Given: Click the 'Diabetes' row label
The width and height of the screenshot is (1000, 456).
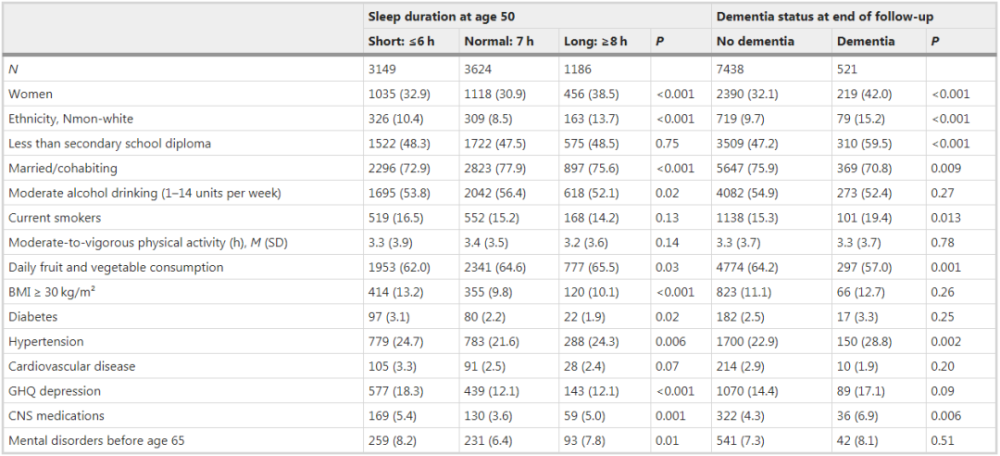Looking at the screenshot, I should tap(31, 317).
